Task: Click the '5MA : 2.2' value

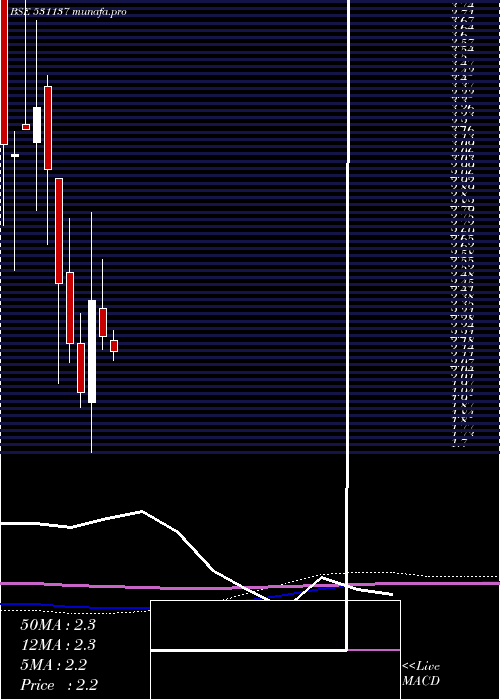Action: [x=54, y=665]
